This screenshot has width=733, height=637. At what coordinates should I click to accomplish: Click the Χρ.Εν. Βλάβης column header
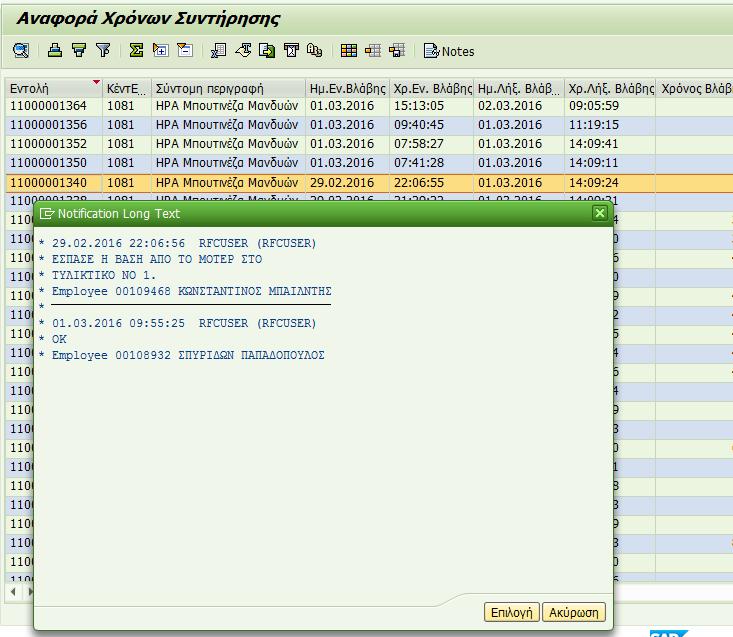tap(431, 88)
